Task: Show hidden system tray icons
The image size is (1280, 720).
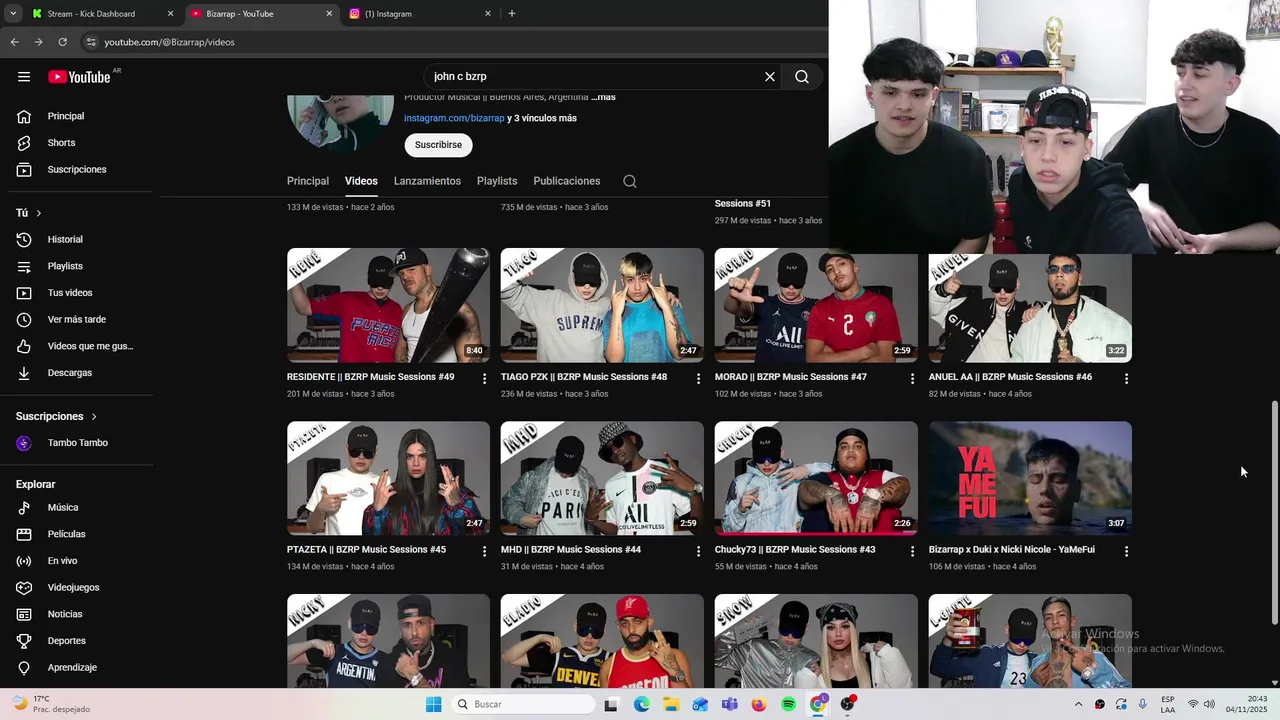Action: 1078,704
